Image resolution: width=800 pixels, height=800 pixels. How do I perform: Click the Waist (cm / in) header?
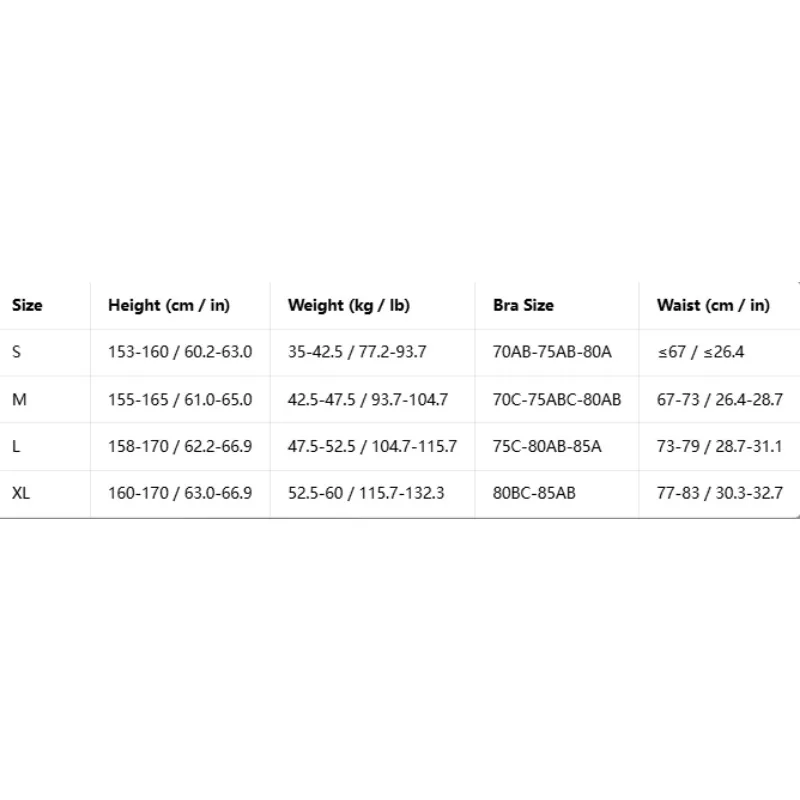(x=713, y=305)
